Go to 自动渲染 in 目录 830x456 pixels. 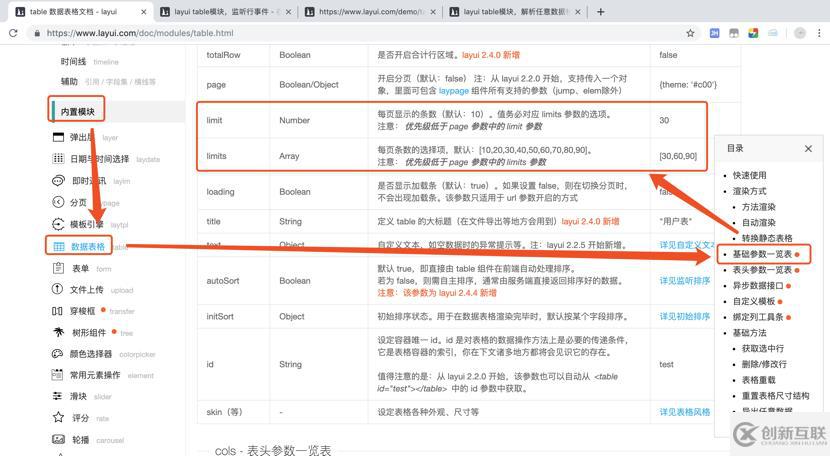click(759, 223)
